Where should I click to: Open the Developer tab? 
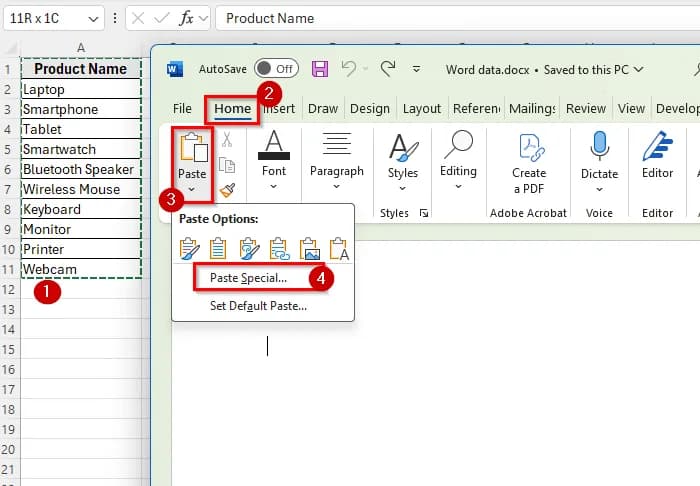677,108
